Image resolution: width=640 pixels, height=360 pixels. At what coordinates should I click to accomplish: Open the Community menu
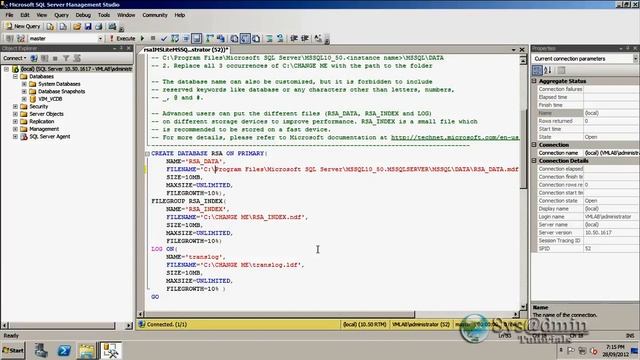(x=155, y=15)
